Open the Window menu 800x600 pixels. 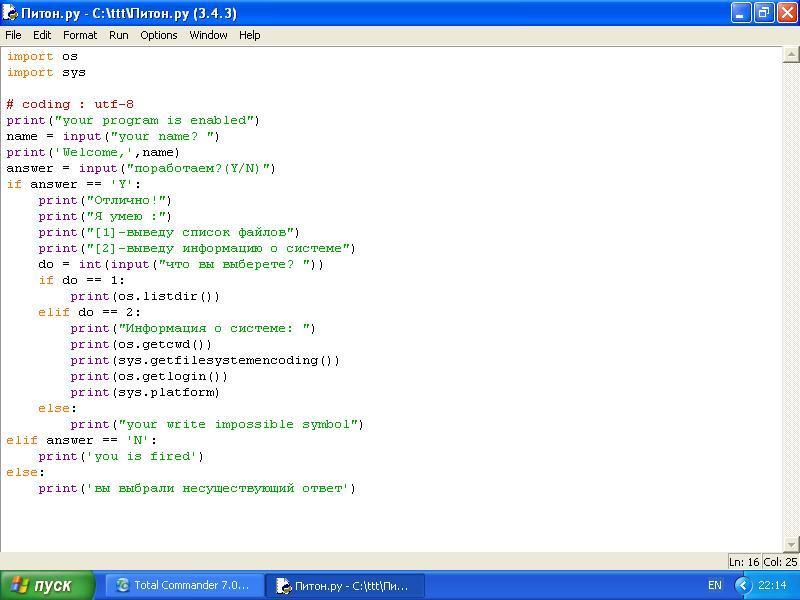[208, 35]
